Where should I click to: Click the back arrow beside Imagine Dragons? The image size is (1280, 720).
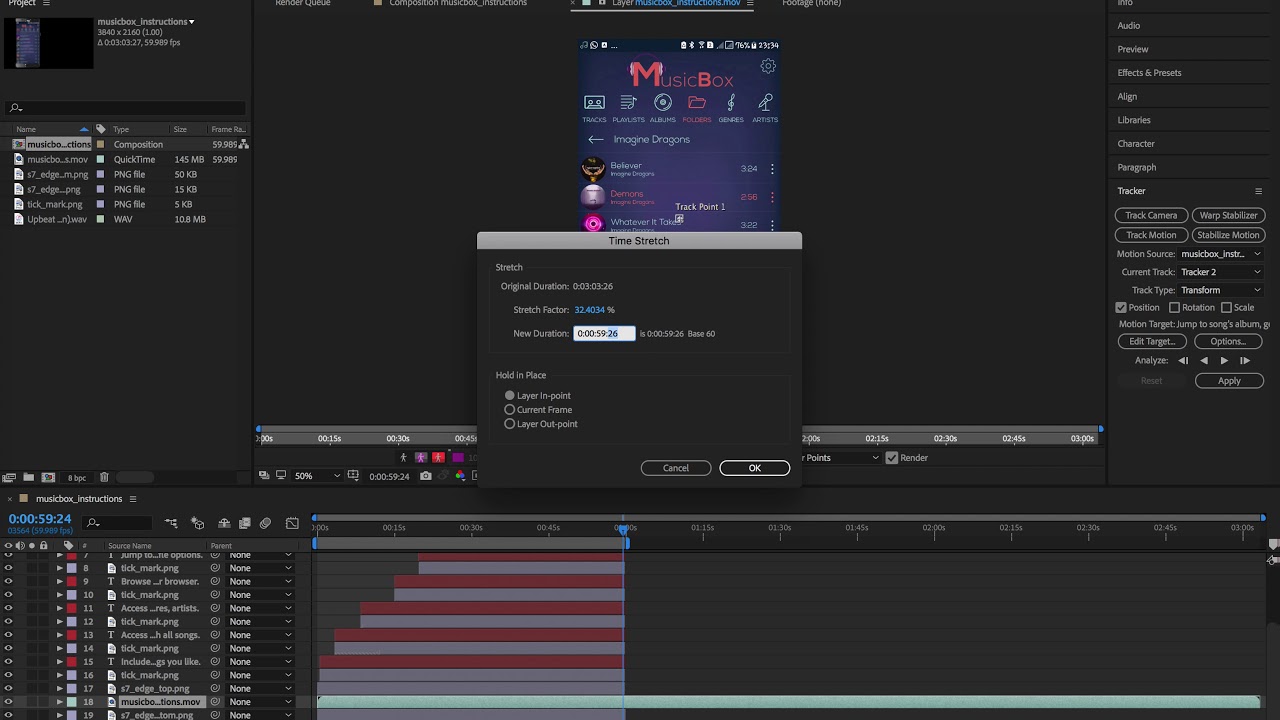tap(596, 140)
